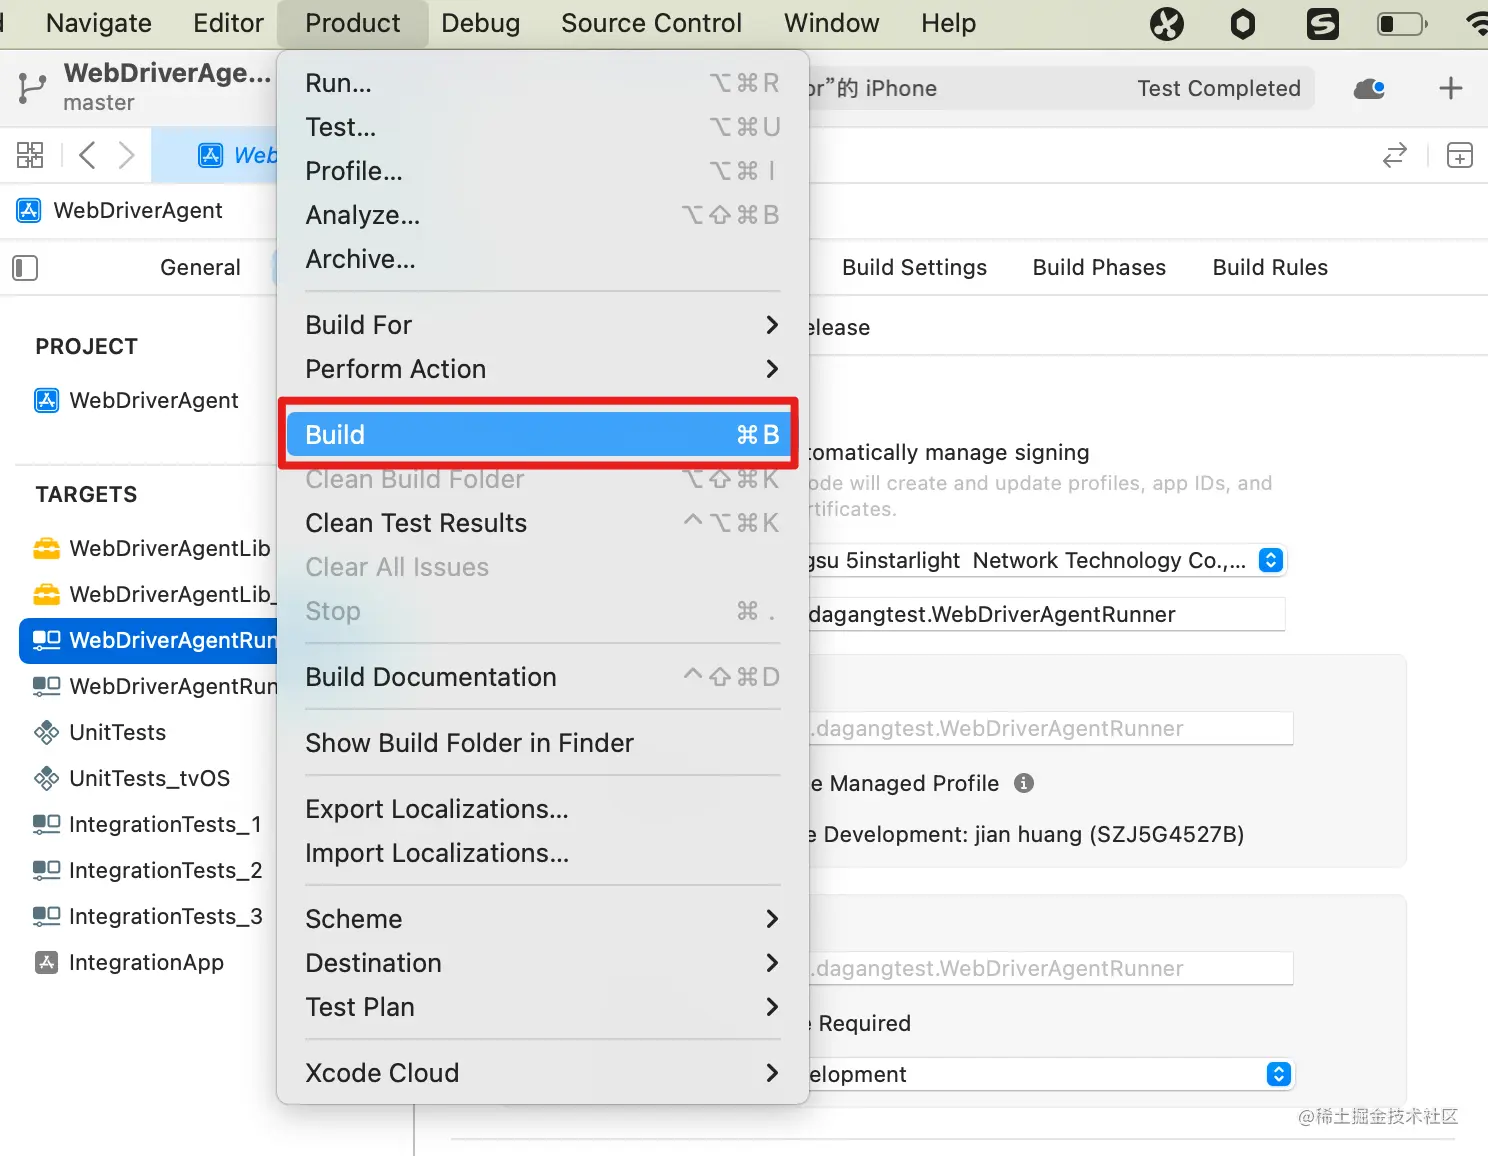Expand the Destination submenu
The height and width of the screenshot is (1156, 1488).
[542, 963]
